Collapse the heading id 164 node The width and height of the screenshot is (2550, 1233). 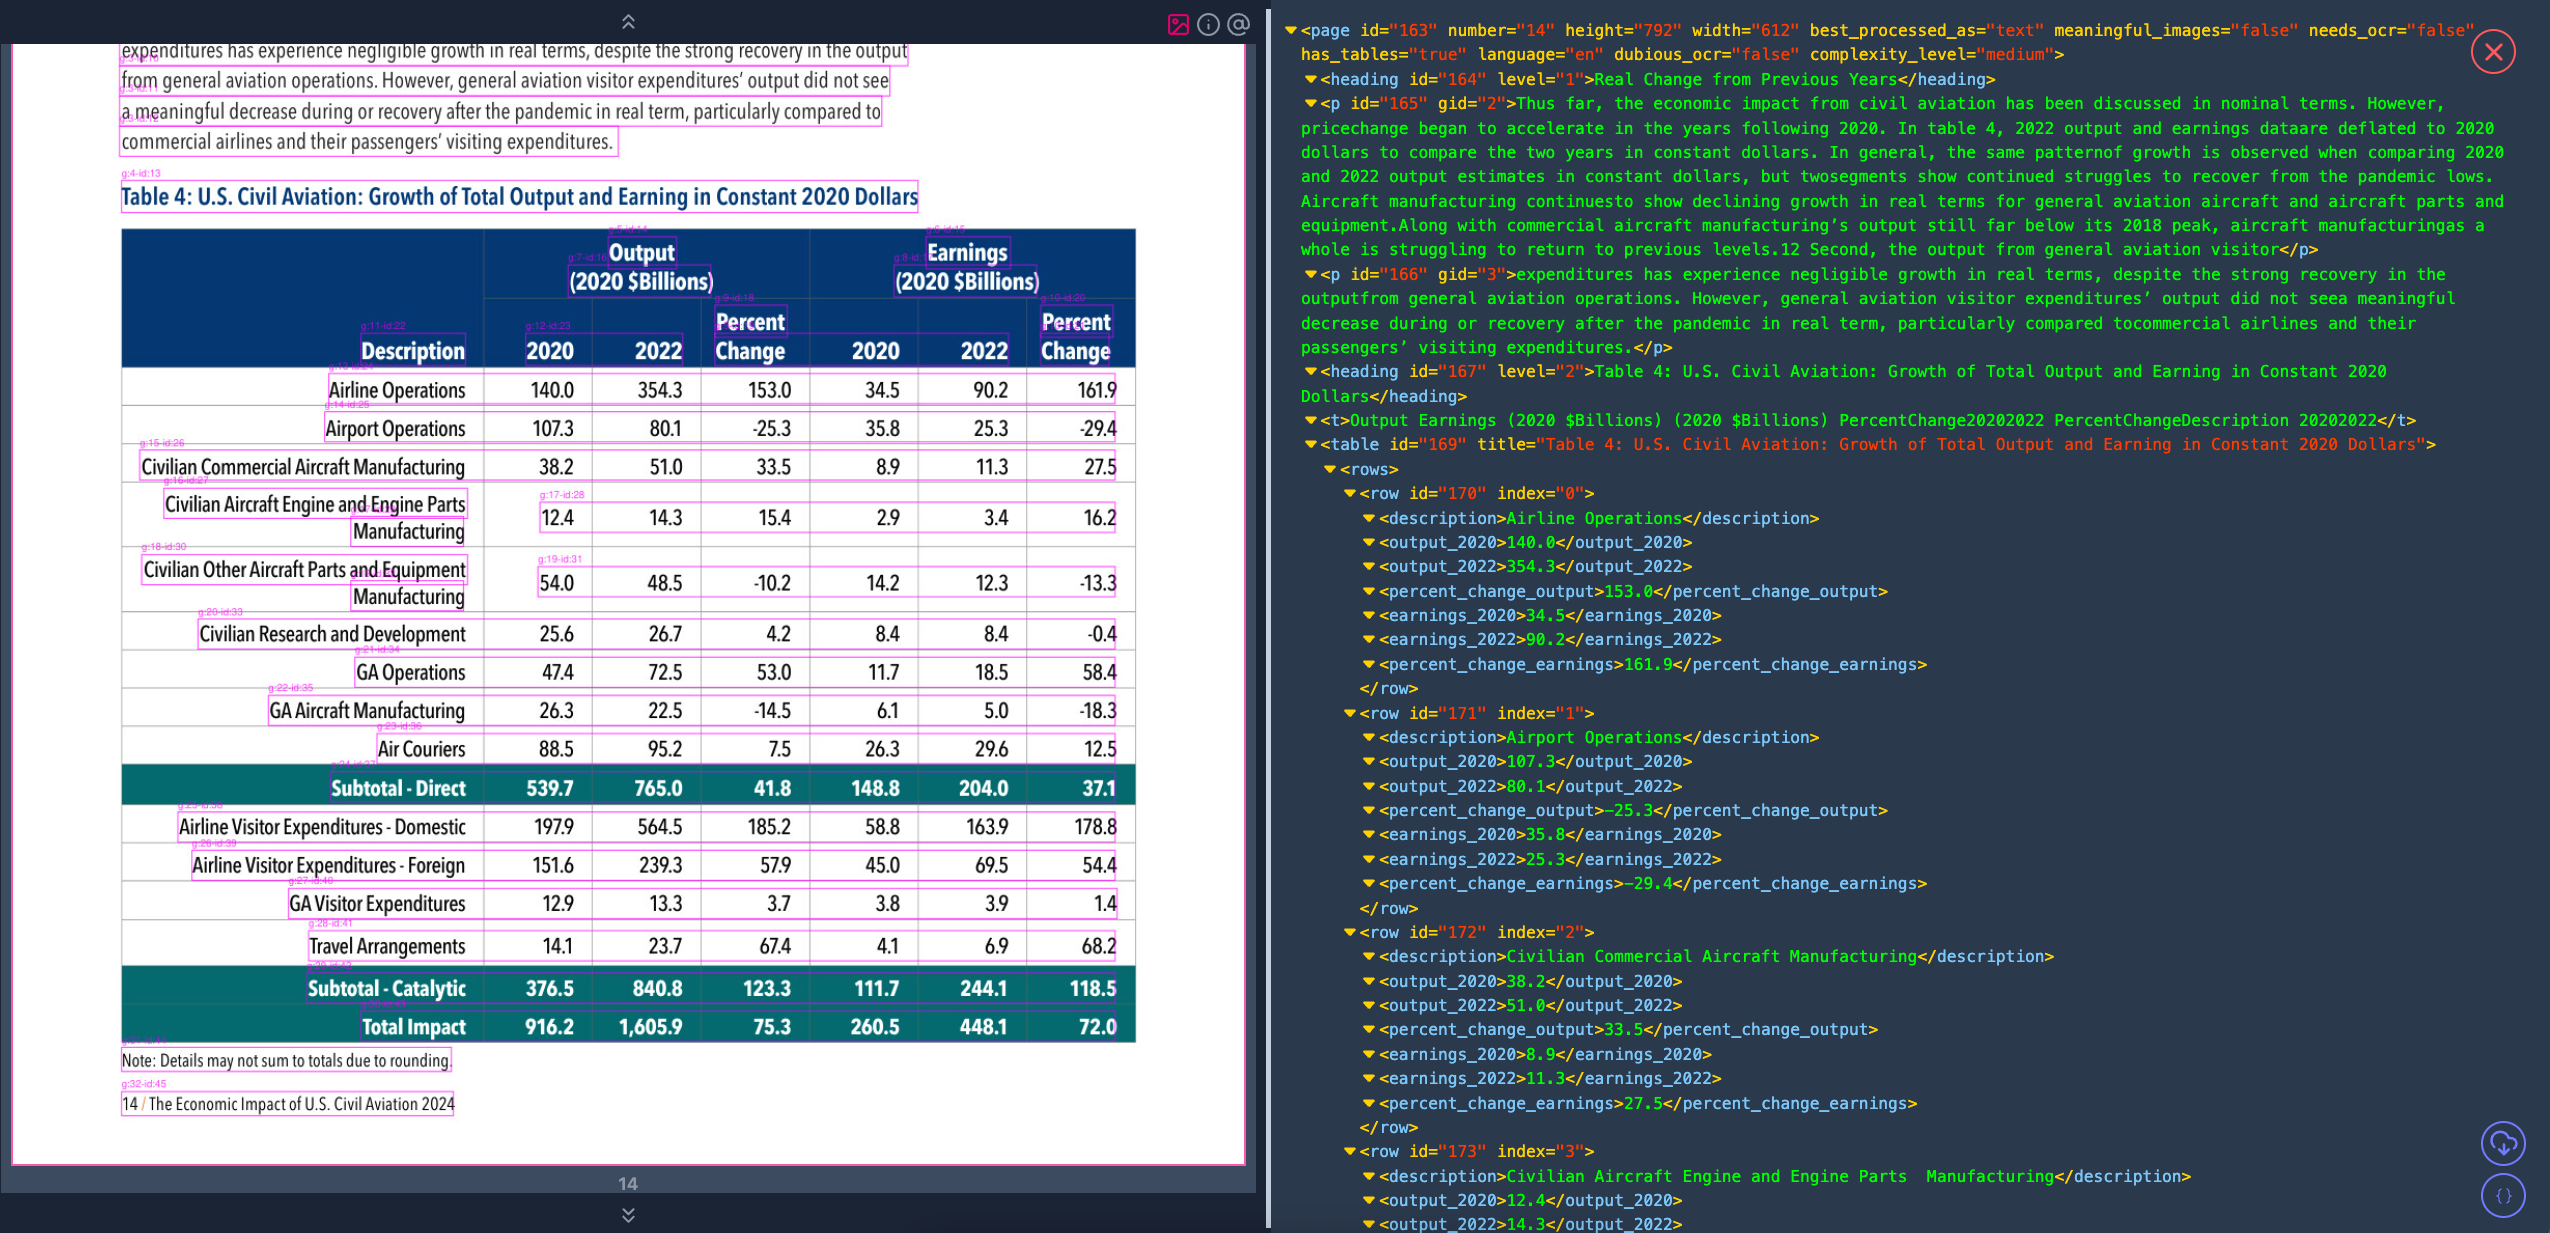click(x=1310, y=80)
